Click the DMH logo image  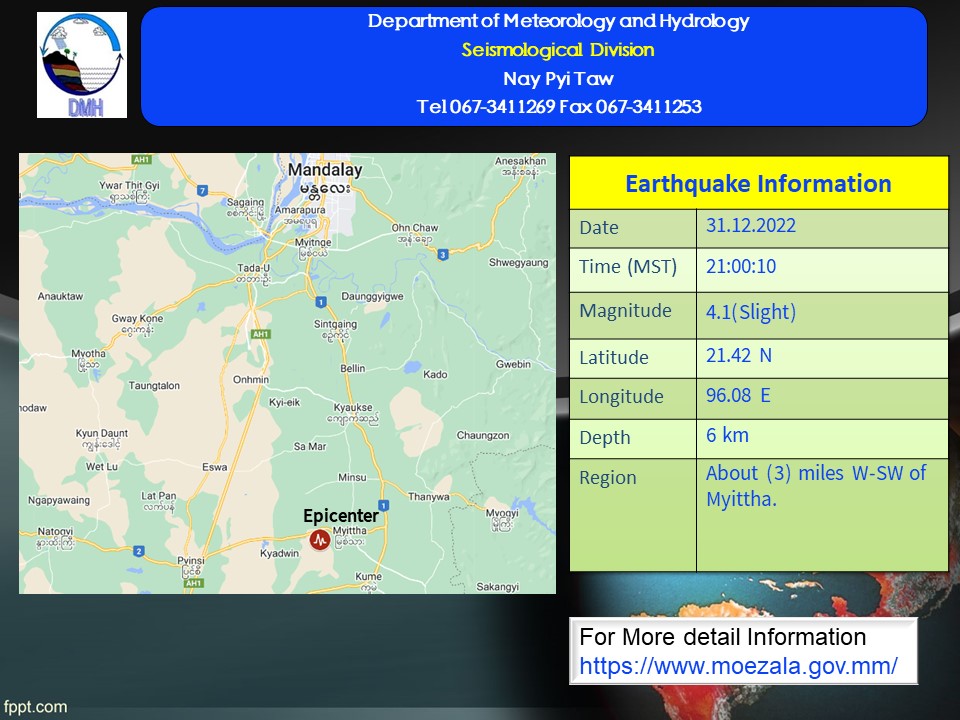tap(82, 65)
